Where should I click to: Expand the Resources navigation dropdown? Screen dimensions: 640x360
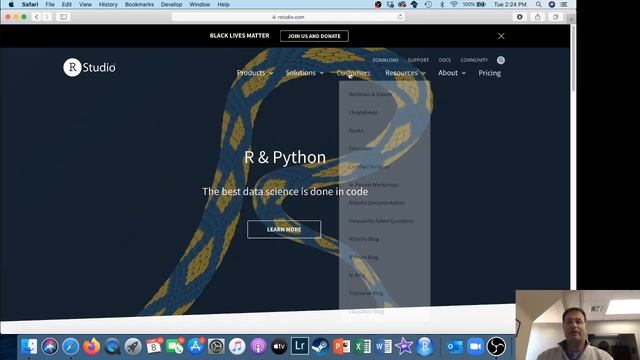pyautogui.click(x=405, y=73)
